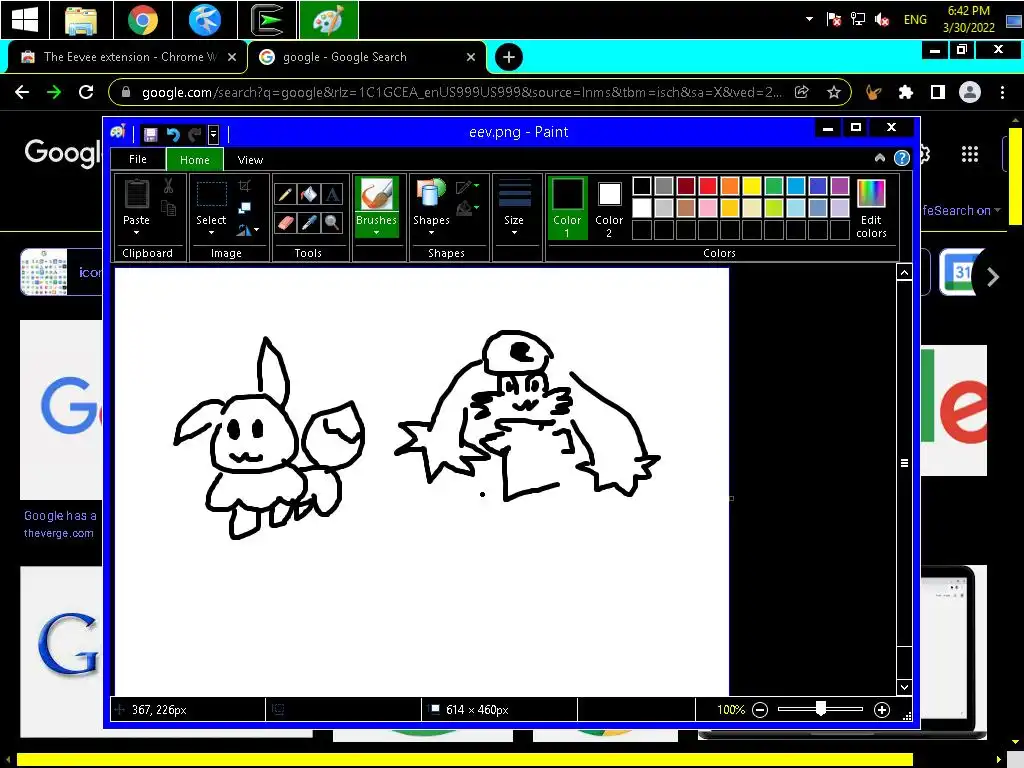Screen dimensions: 1024x768
Task: Open a new Chrome tab
Action: tap(509, 57)
